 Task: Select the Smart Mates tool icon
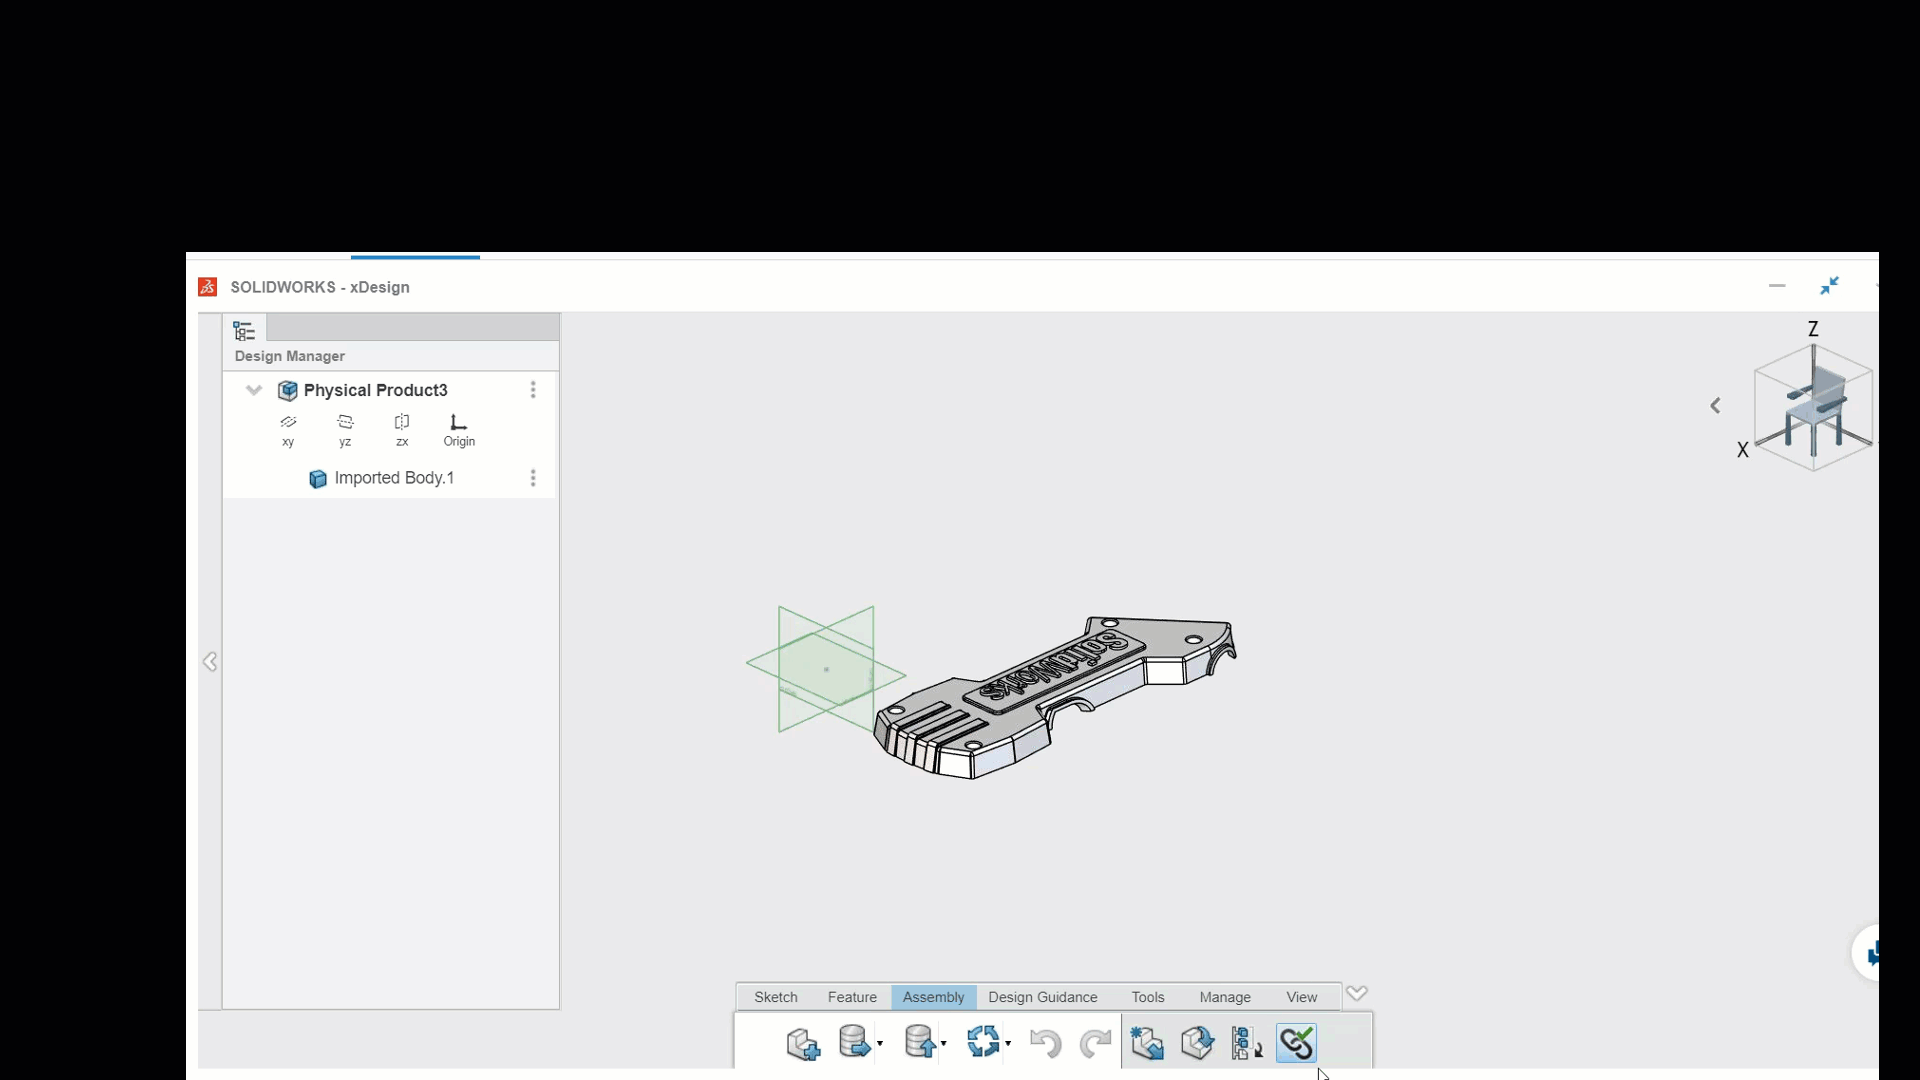pyautogui.click(x=1296, y=1043)
